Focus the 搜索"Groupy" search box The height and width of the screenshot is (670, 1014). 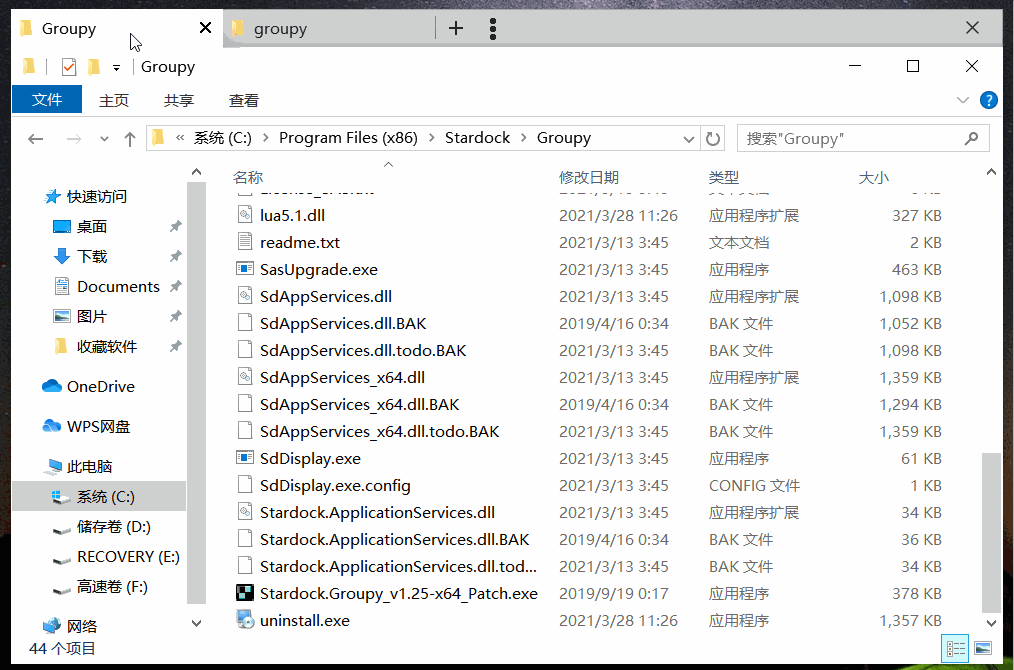point(863,138)
